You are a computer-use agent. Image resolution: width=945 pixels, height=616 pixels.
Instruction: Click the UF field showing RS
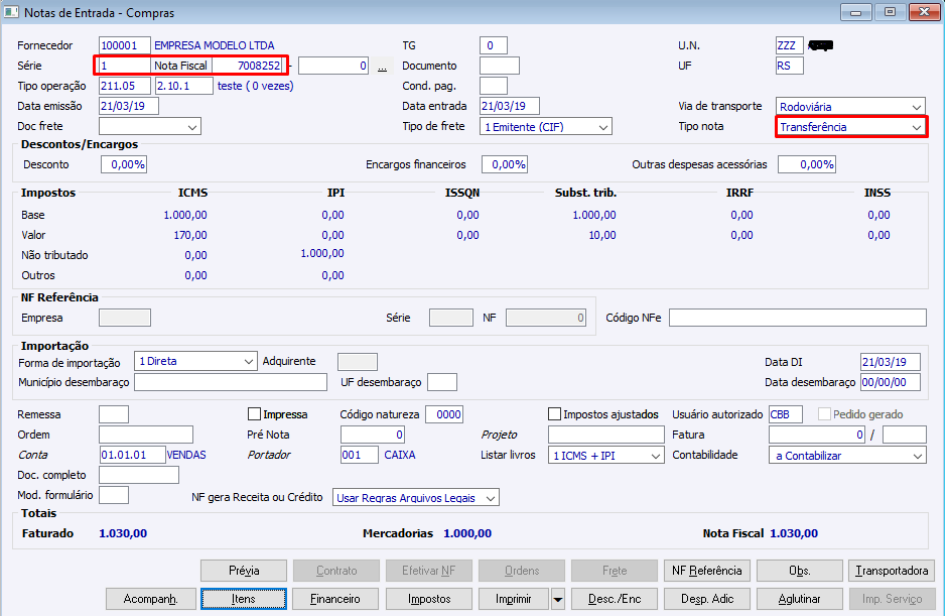tap(790, 66)
